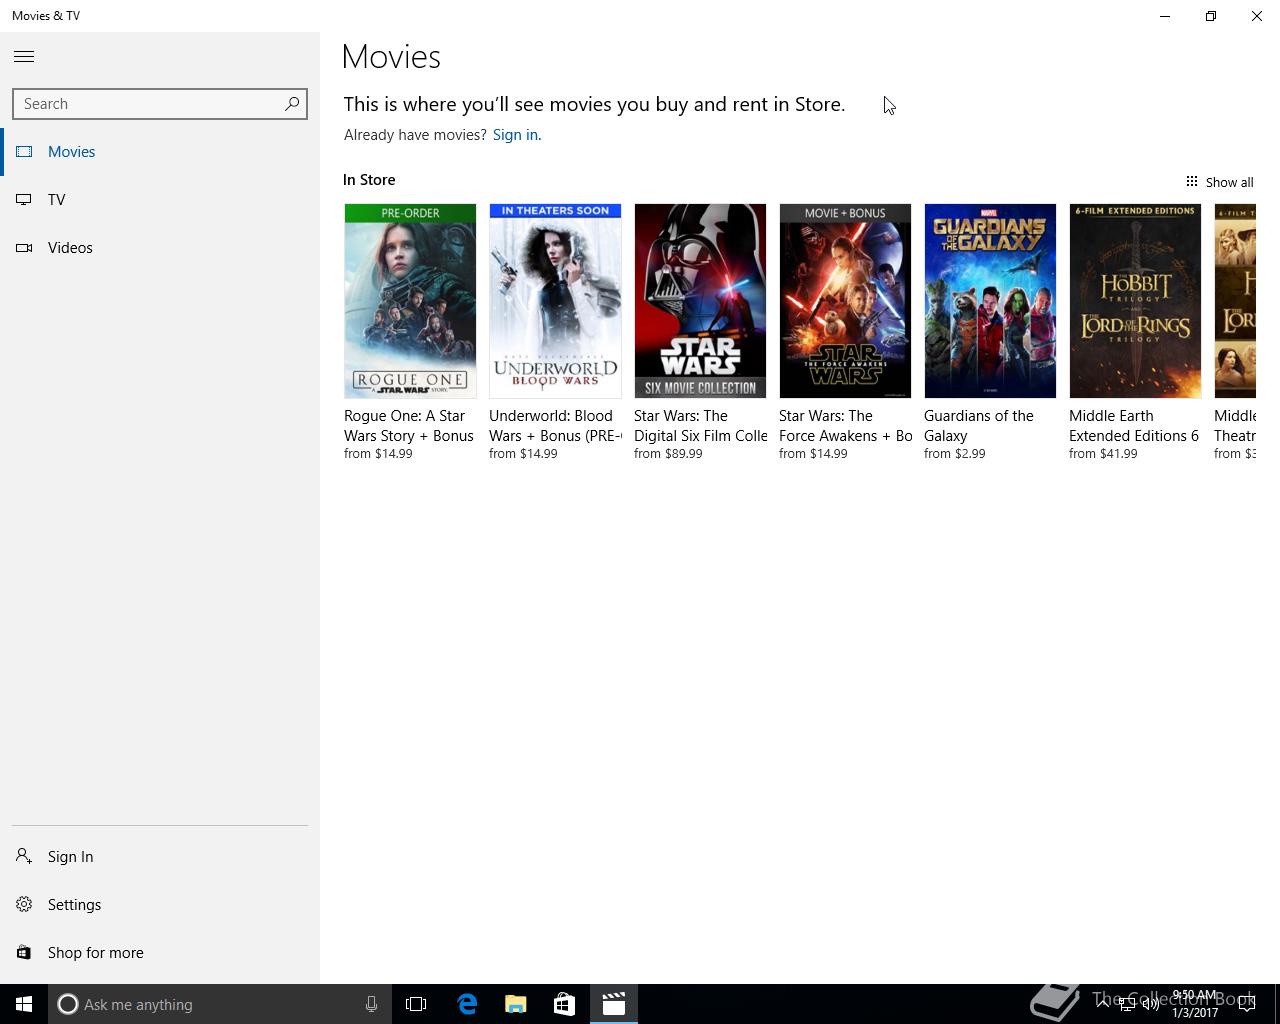This screenshot has height=1024, width=1280.
Task: Click Guardians of the Galaxy title text
Action: tap(979, 426)
